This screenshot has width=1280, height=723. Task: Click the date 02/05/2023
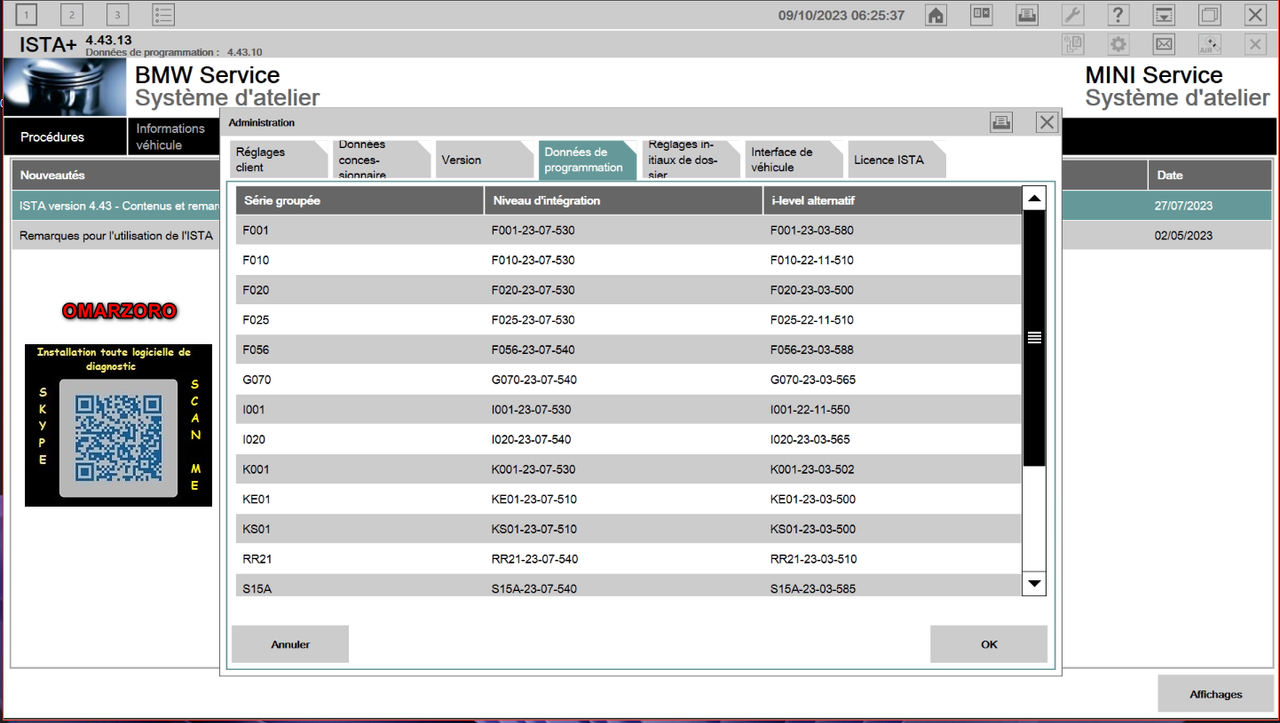[x=1184, y=236]
